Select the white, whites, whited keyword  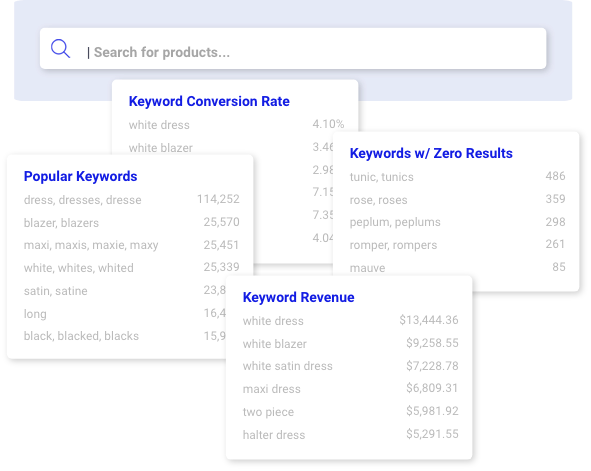pyautogui.click(x=78, y=268)
